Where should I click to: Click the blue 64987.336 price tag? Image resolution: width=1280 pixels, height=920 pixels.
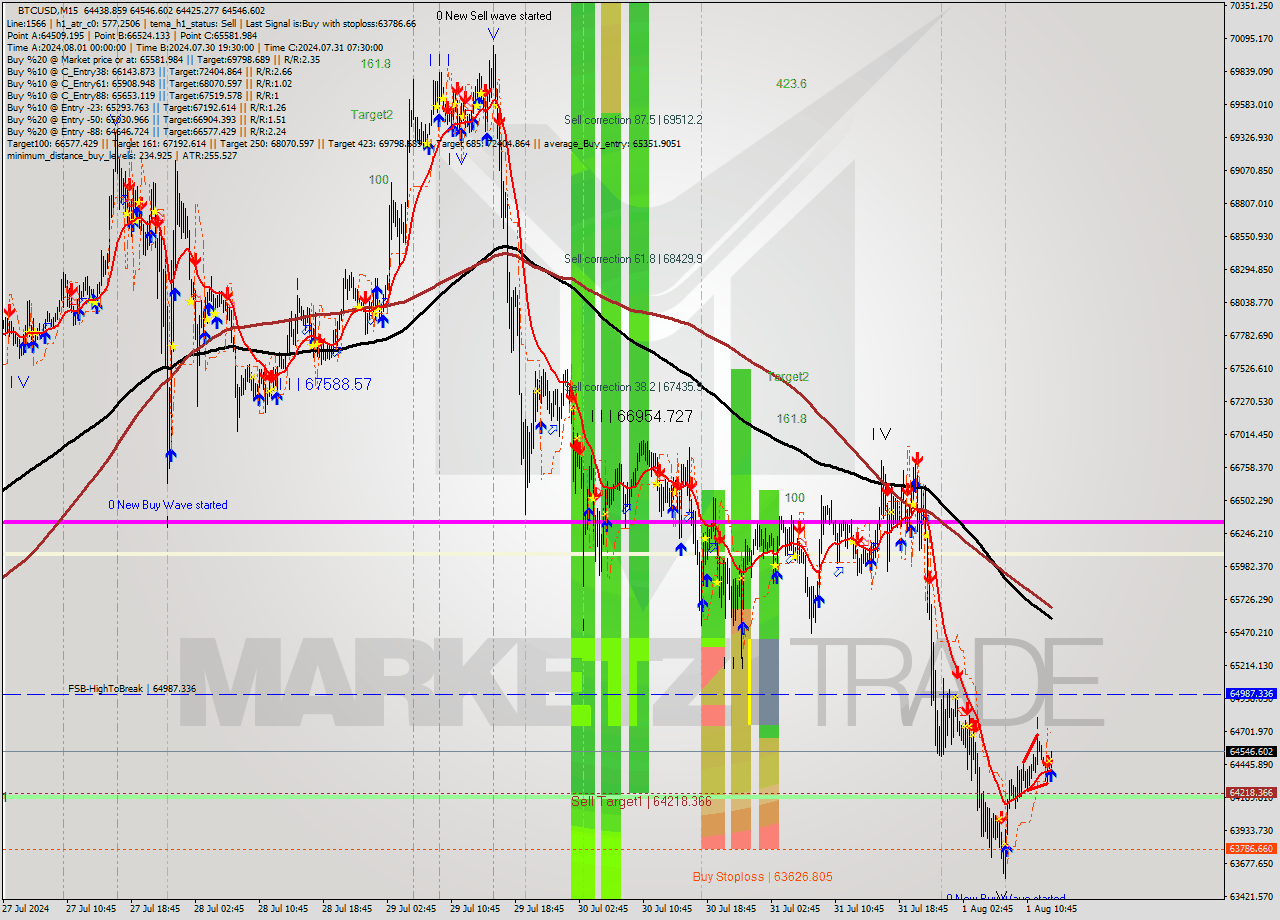(1251, 693)
